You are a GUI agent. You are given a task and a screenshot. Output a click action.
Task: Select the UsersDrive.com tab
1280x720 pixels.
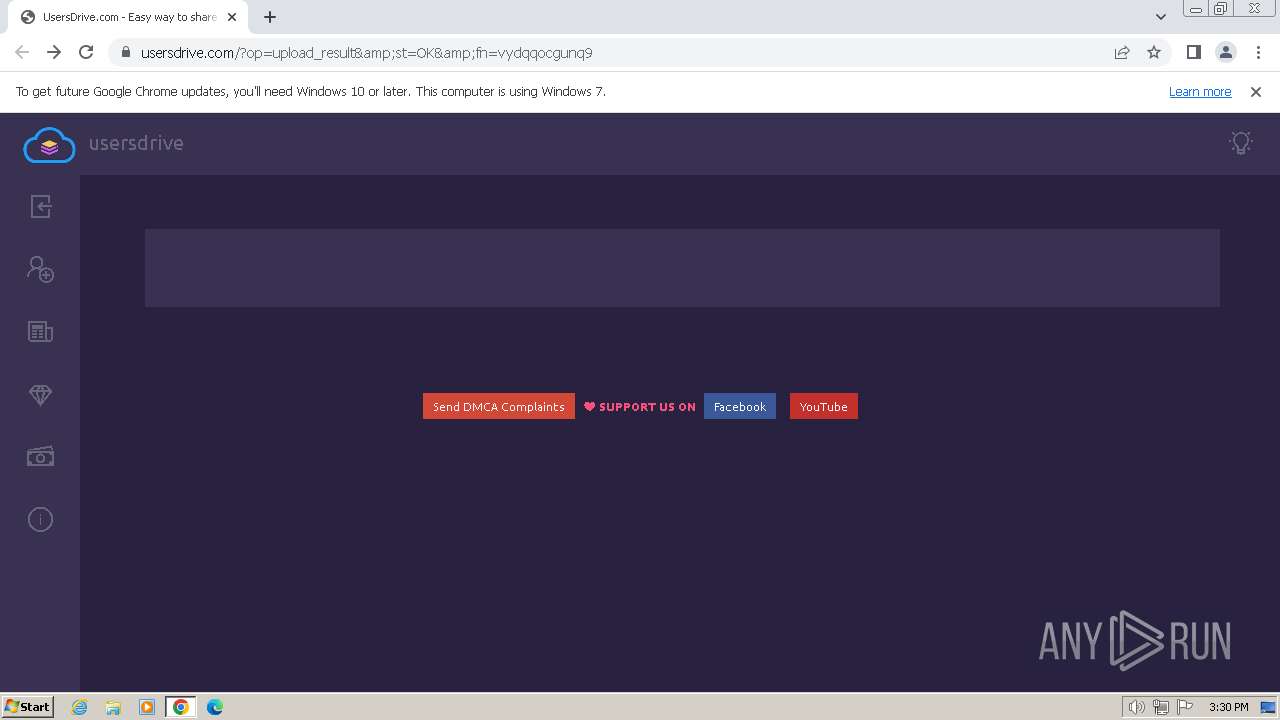[x=128, y=17]
